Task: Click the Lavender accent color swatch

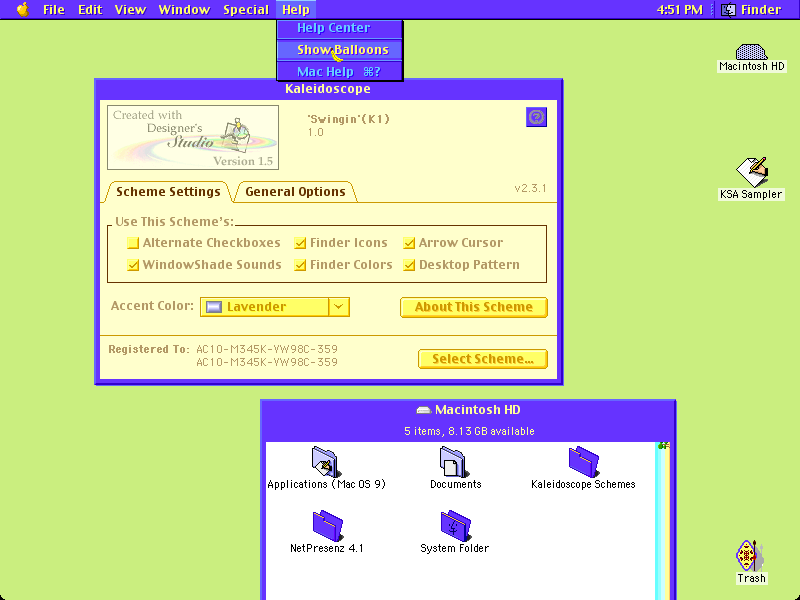Action: click(x=213, y=307)
